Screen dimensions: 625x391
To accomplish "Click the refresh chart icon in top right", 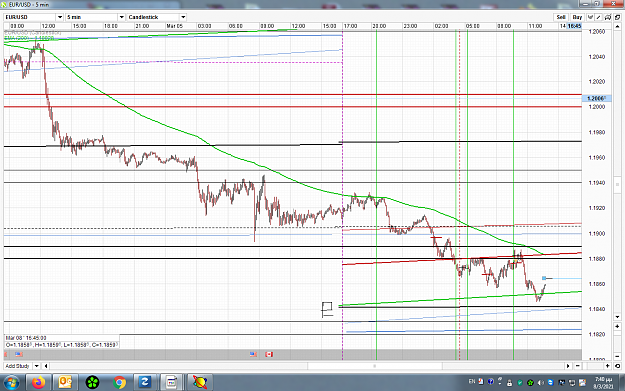I will coord(617,17).
